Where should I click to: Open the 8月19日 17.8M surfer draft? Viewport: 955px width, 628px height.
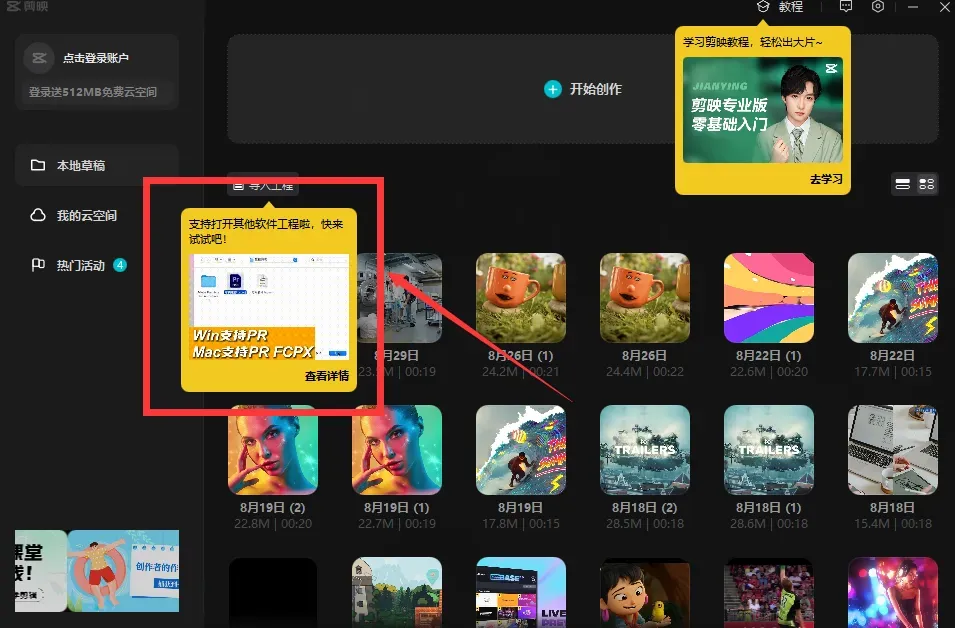[x=521, y=450]
